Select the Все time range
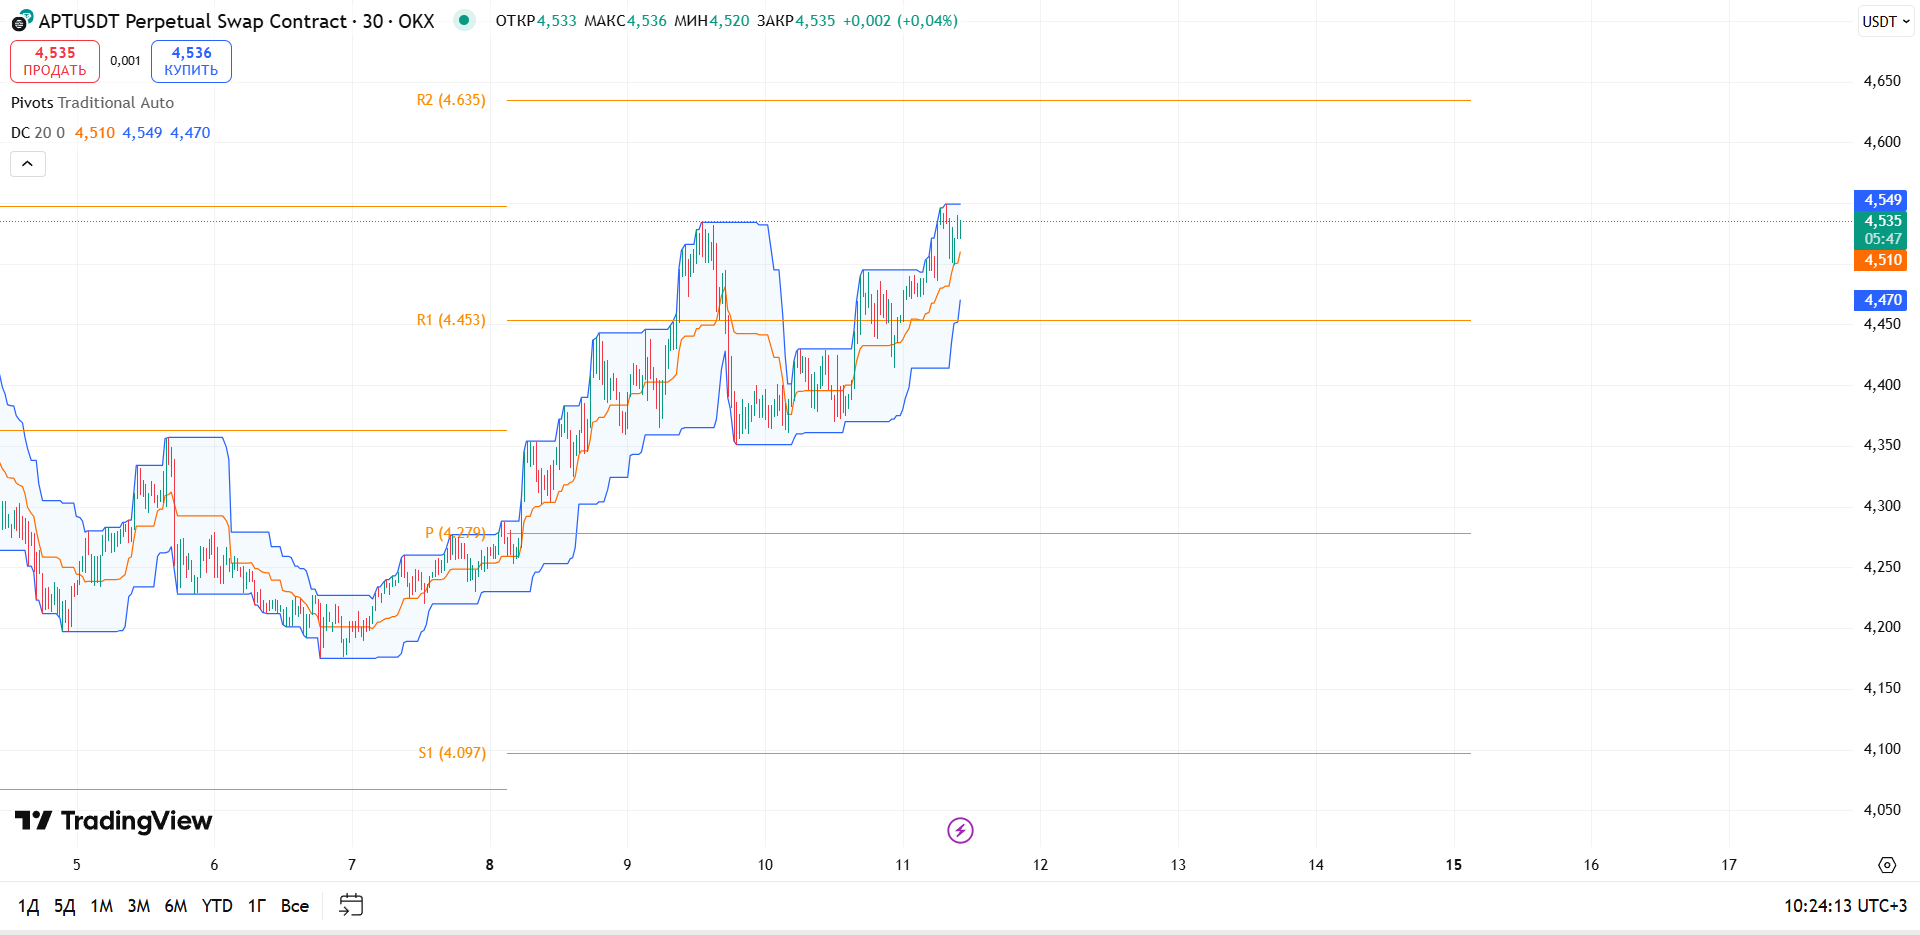Image resolution: width=1920 pixels, height=935 pixels. (295, 906)
